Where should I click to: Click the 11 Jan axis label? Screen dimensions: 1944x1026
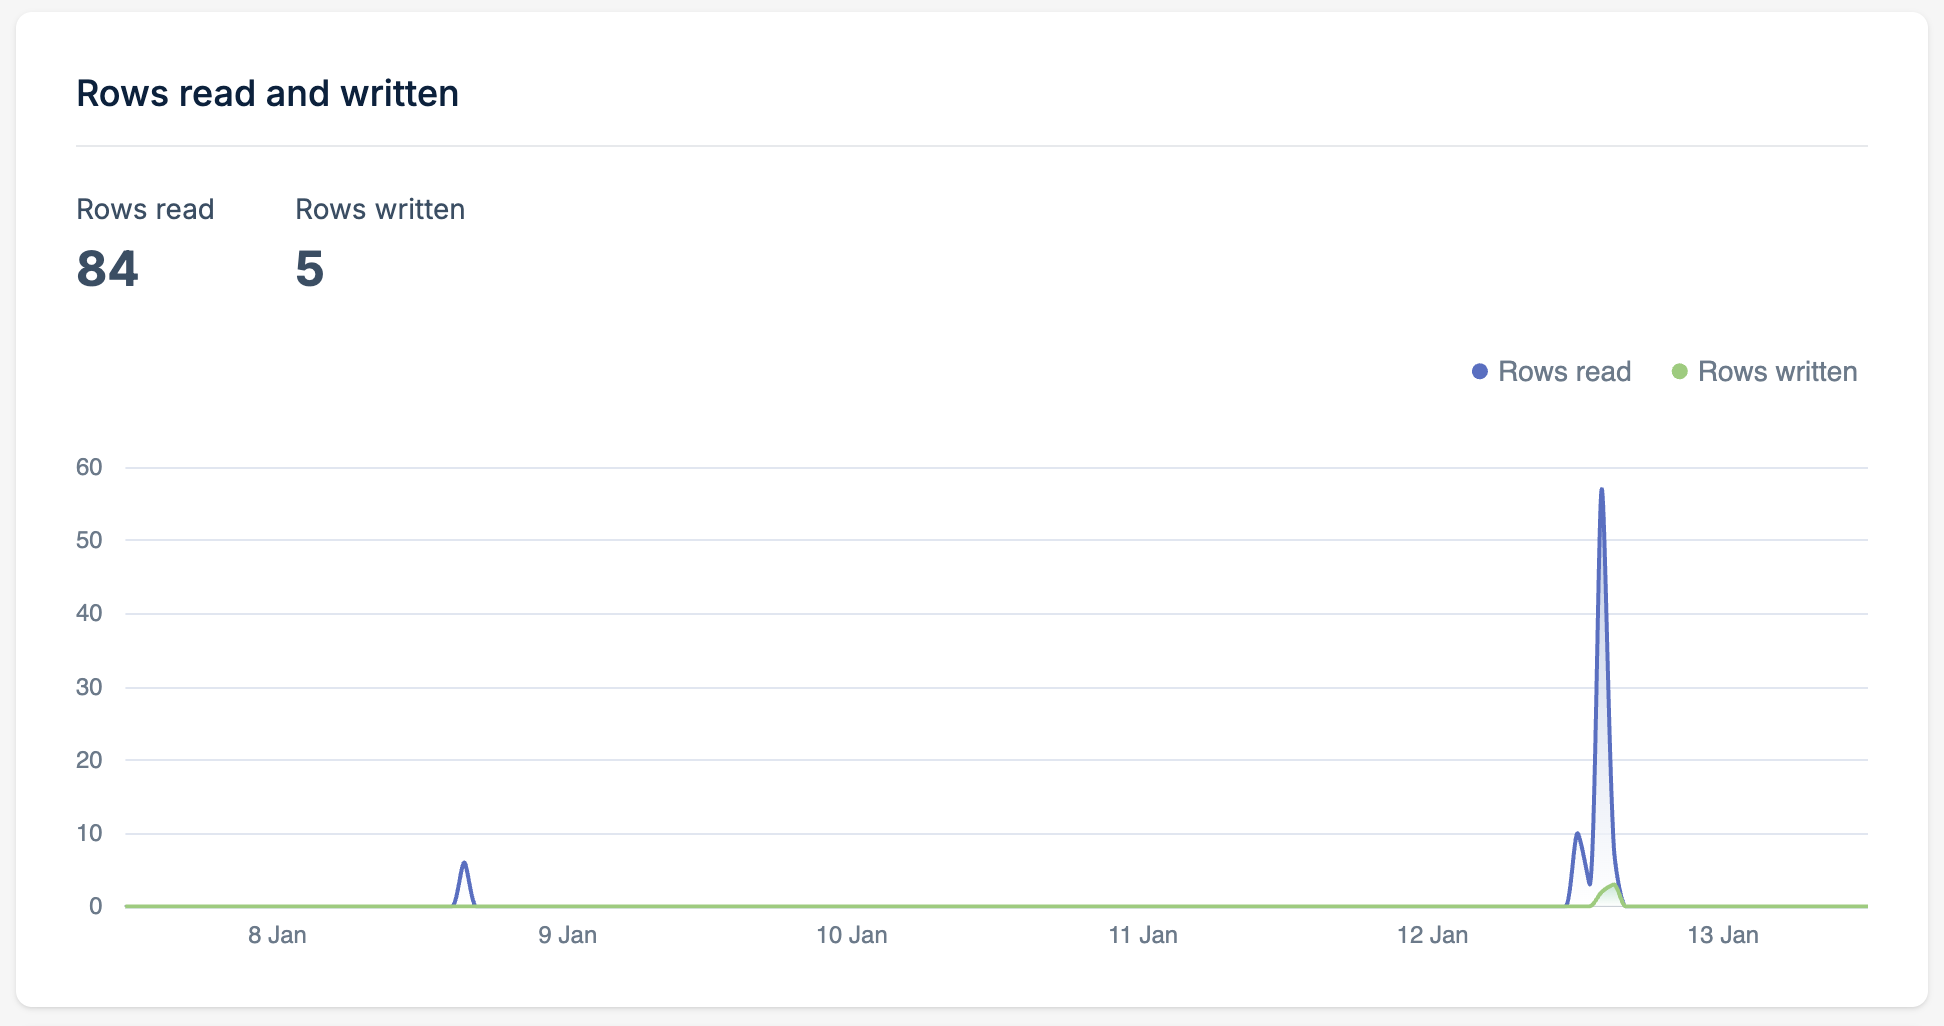[x=1143, y=935]
